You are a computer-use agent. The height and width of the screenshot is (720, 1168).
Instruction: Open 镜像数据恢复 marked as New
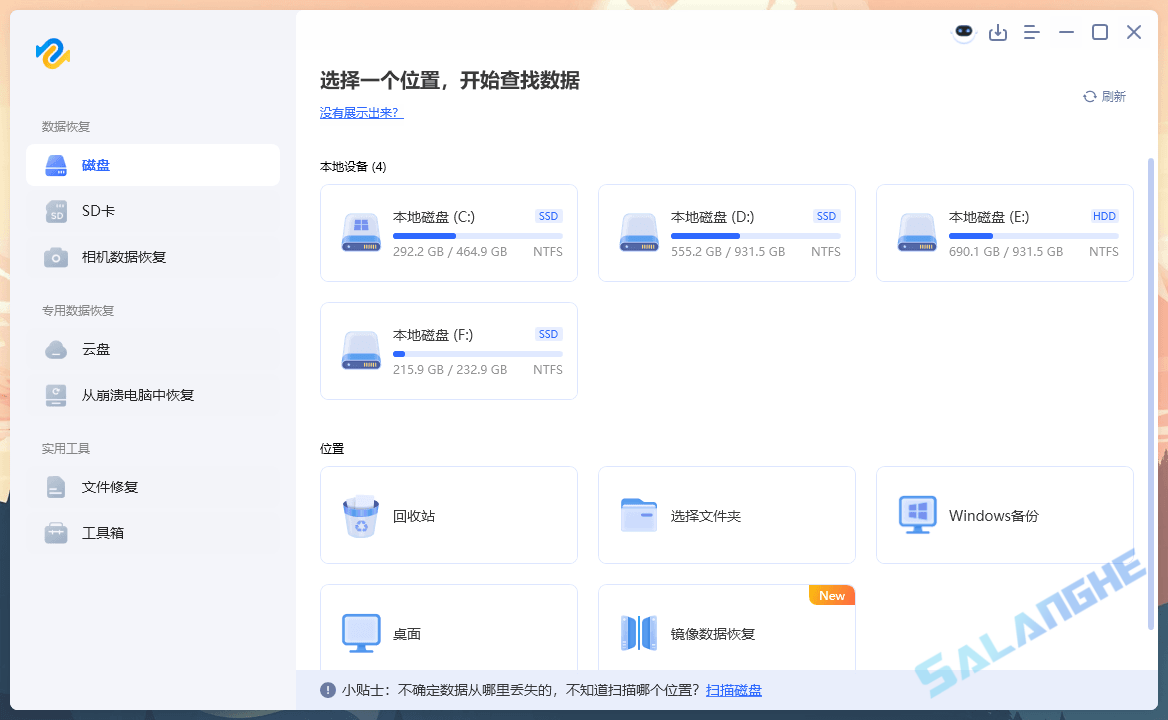coord(726,632)
